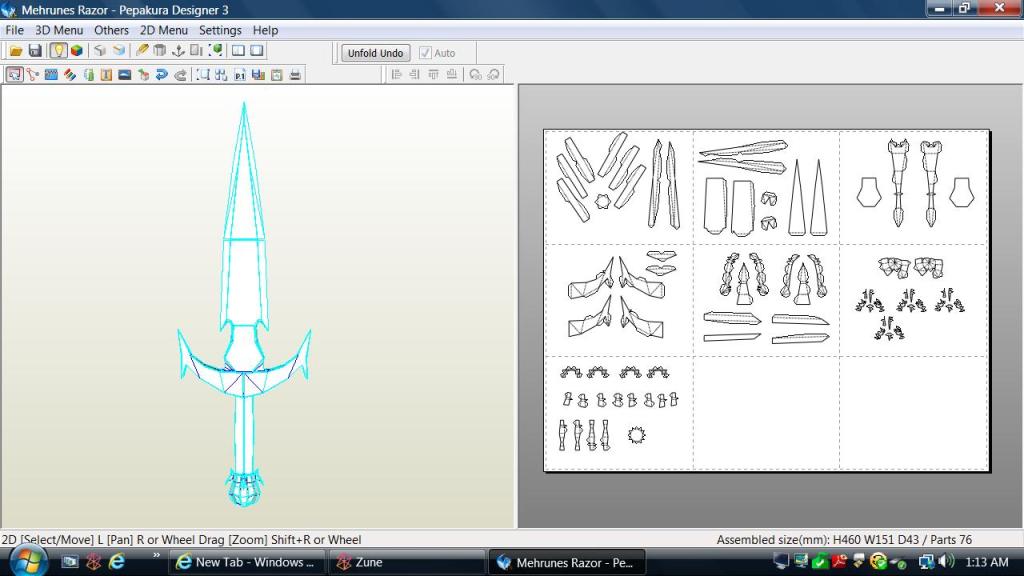Click the Unfold Undo button
This screenshot has width=1024, height=576.
point(376,53)
